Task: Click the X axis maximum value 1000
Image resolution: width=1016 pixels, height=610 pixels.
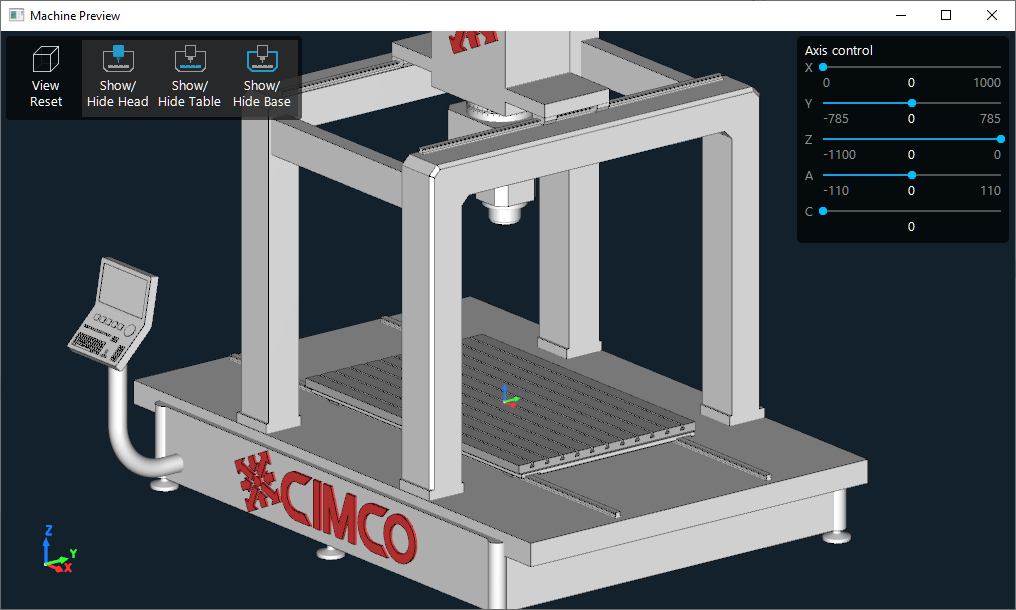Action: [987, 83]
